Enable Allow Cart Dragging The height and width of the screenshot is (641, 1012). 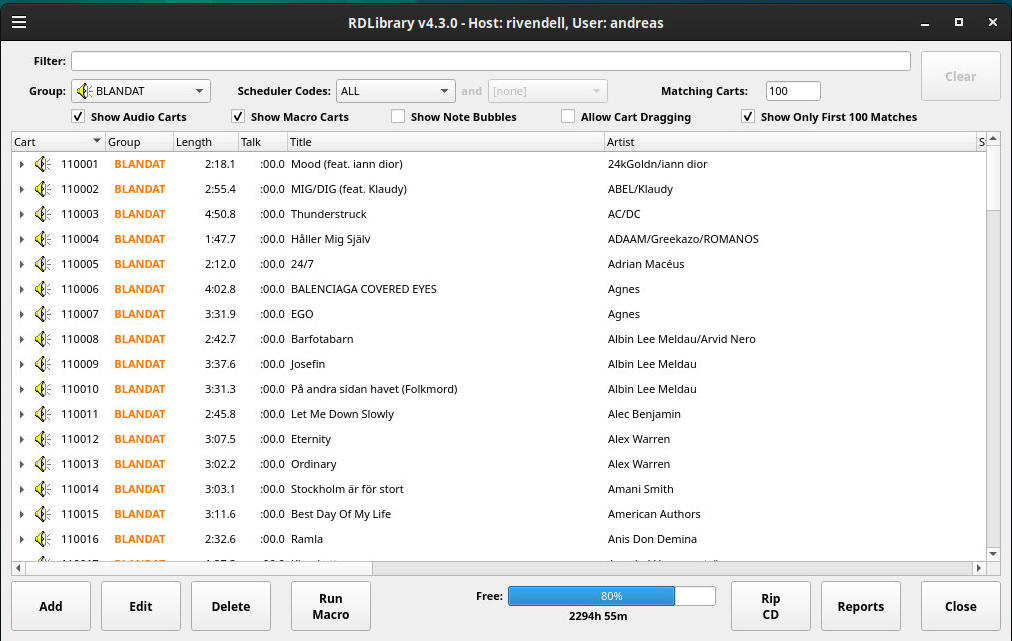[x=568, y=117]
